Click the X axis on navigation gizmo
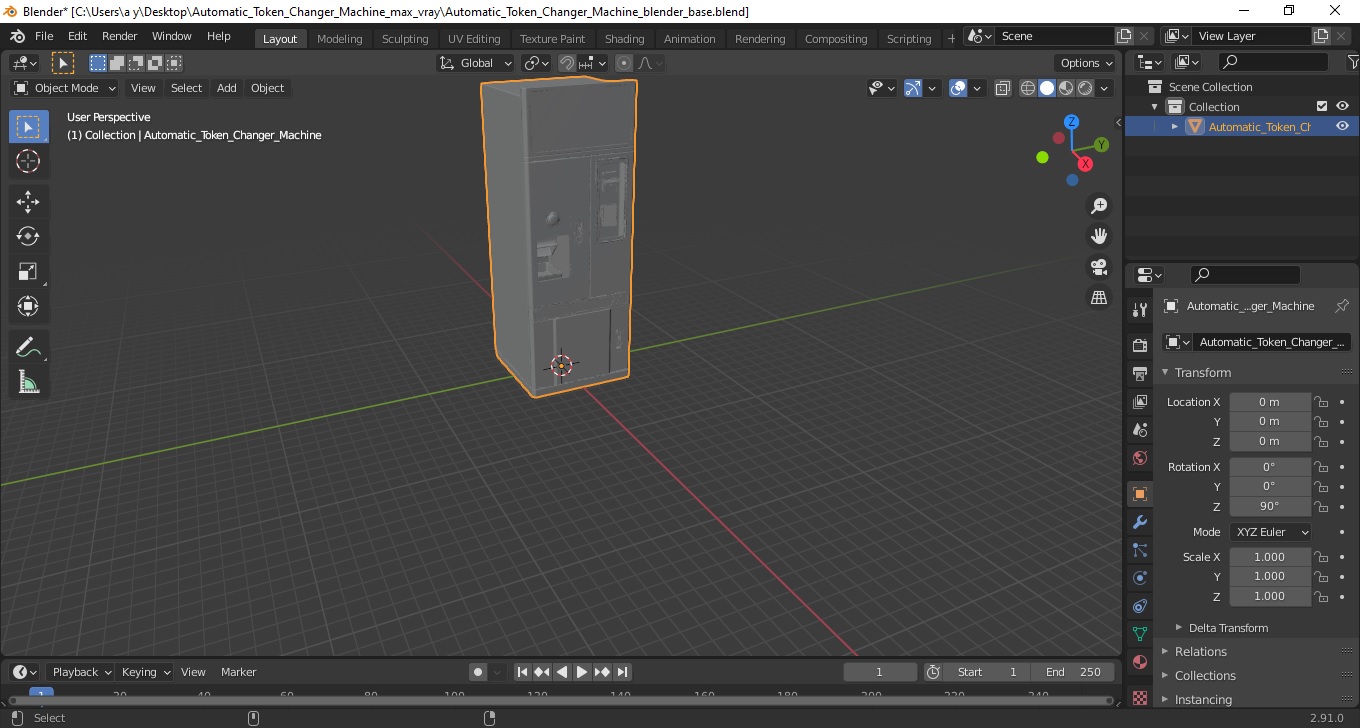This screenshot has width=1360, height=728. 1085,164
